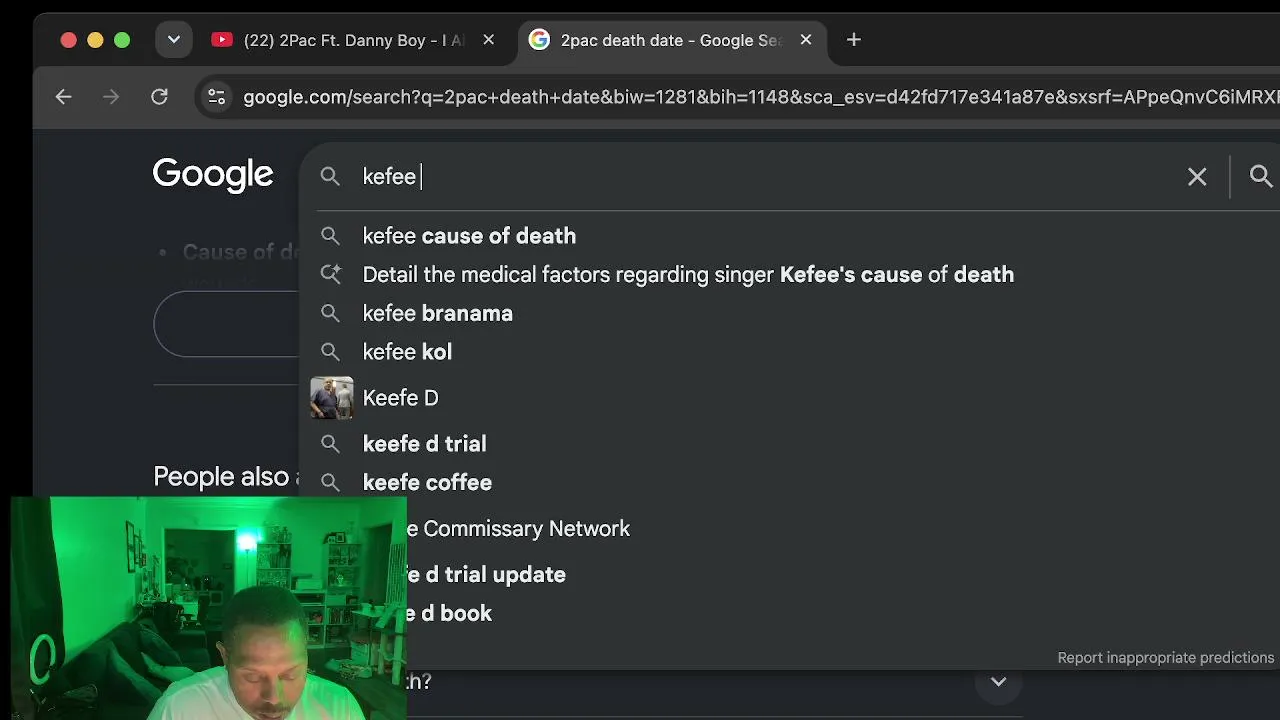Click the YouTube favicon on the first tab
The width and height of the screenshot is (1280, 720).
click(222, 40)
